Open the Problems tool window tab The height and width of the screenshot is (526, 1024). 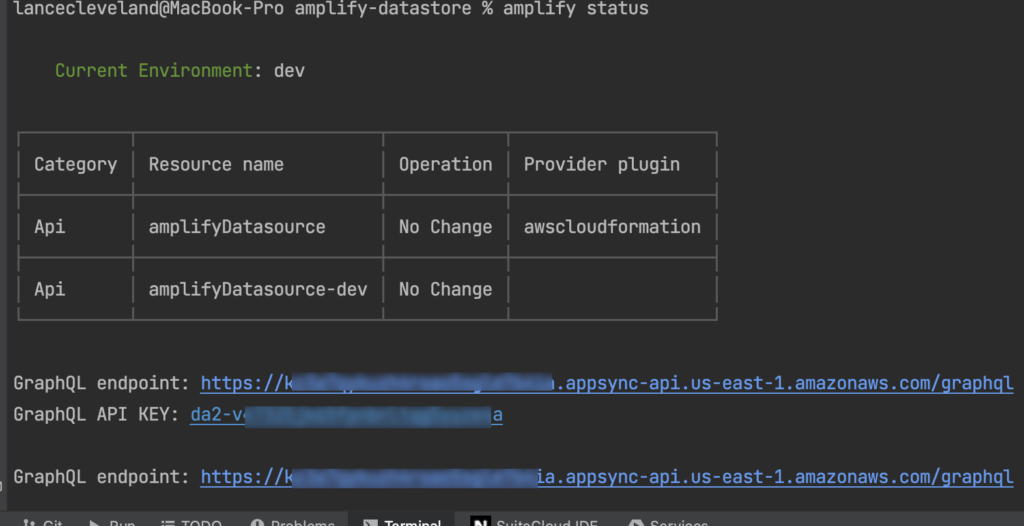click(x=303, y=523)
